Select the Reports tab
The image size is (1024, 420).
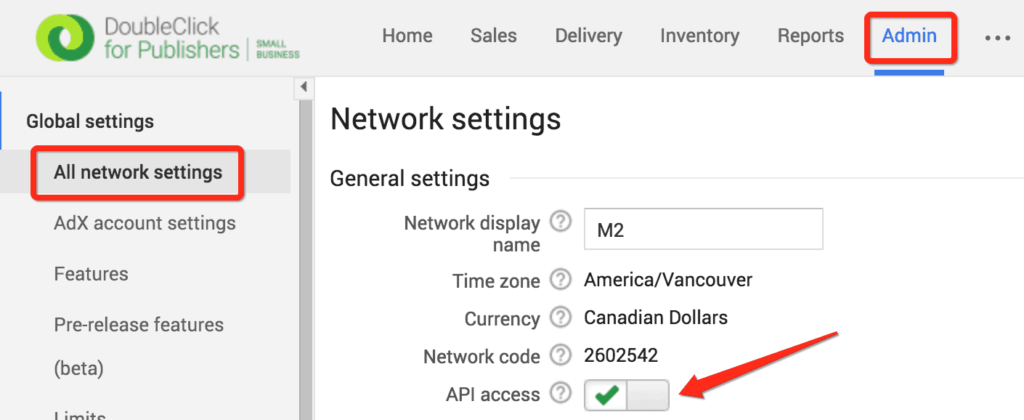(810, 36)
